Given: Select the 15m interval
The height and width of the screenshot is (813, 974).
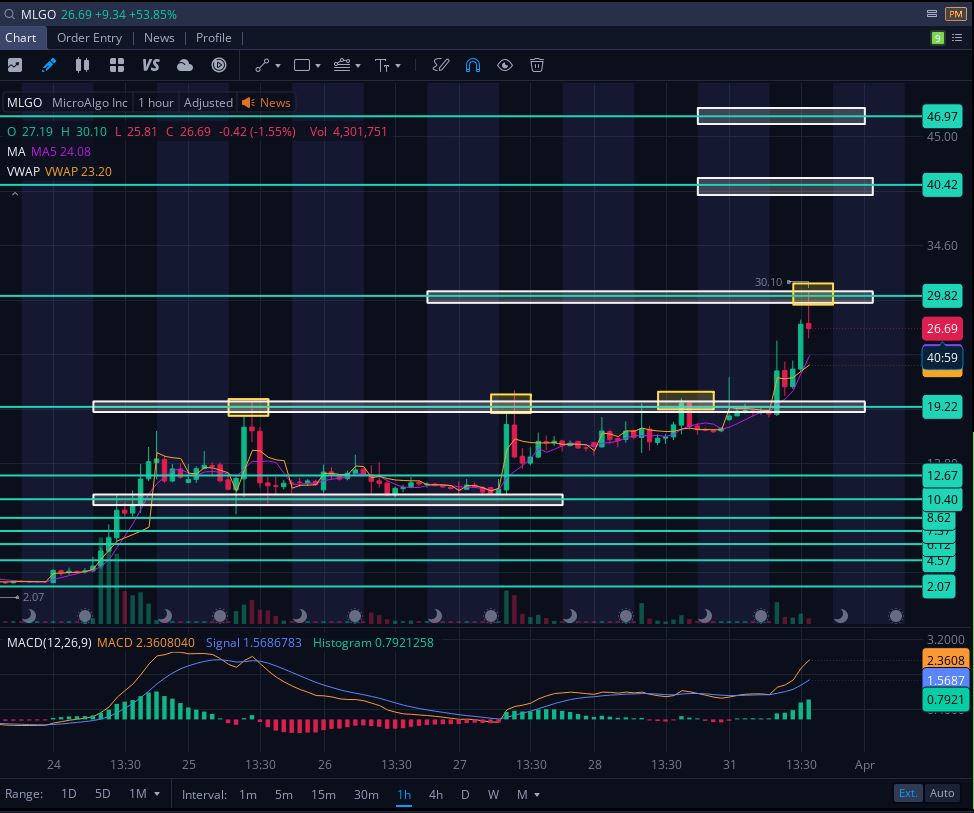Looking at the screenshot, I should click(x=323, y=794).
